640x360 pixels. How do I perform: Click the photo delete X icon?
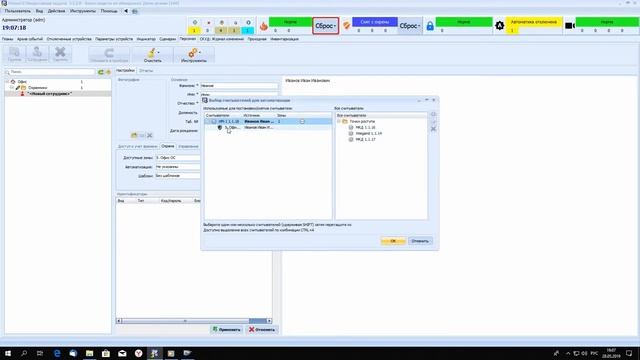(x=150, y=135)
